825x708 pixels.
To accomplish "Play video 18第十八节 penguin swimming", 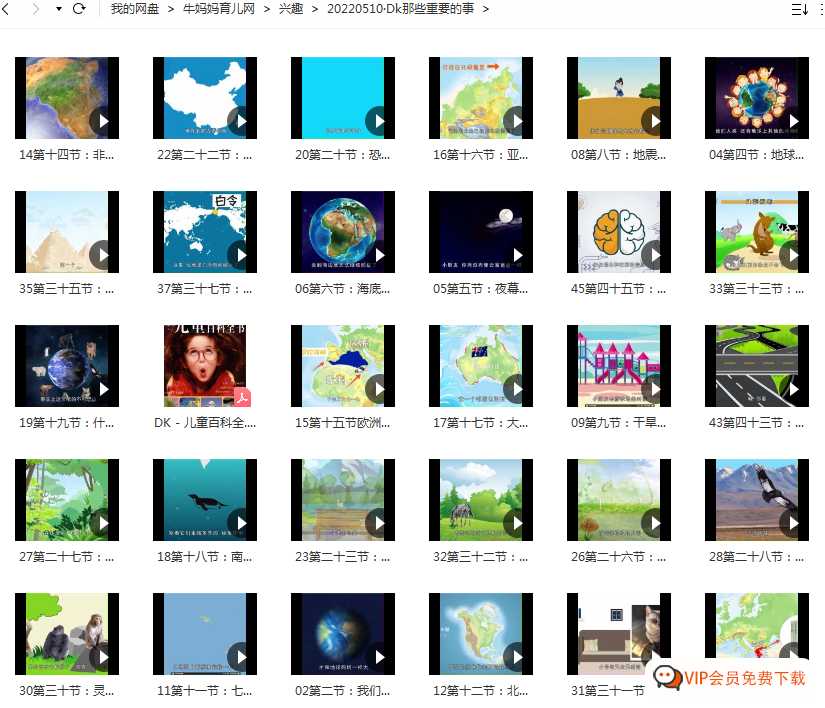I will tap(205, 500).
